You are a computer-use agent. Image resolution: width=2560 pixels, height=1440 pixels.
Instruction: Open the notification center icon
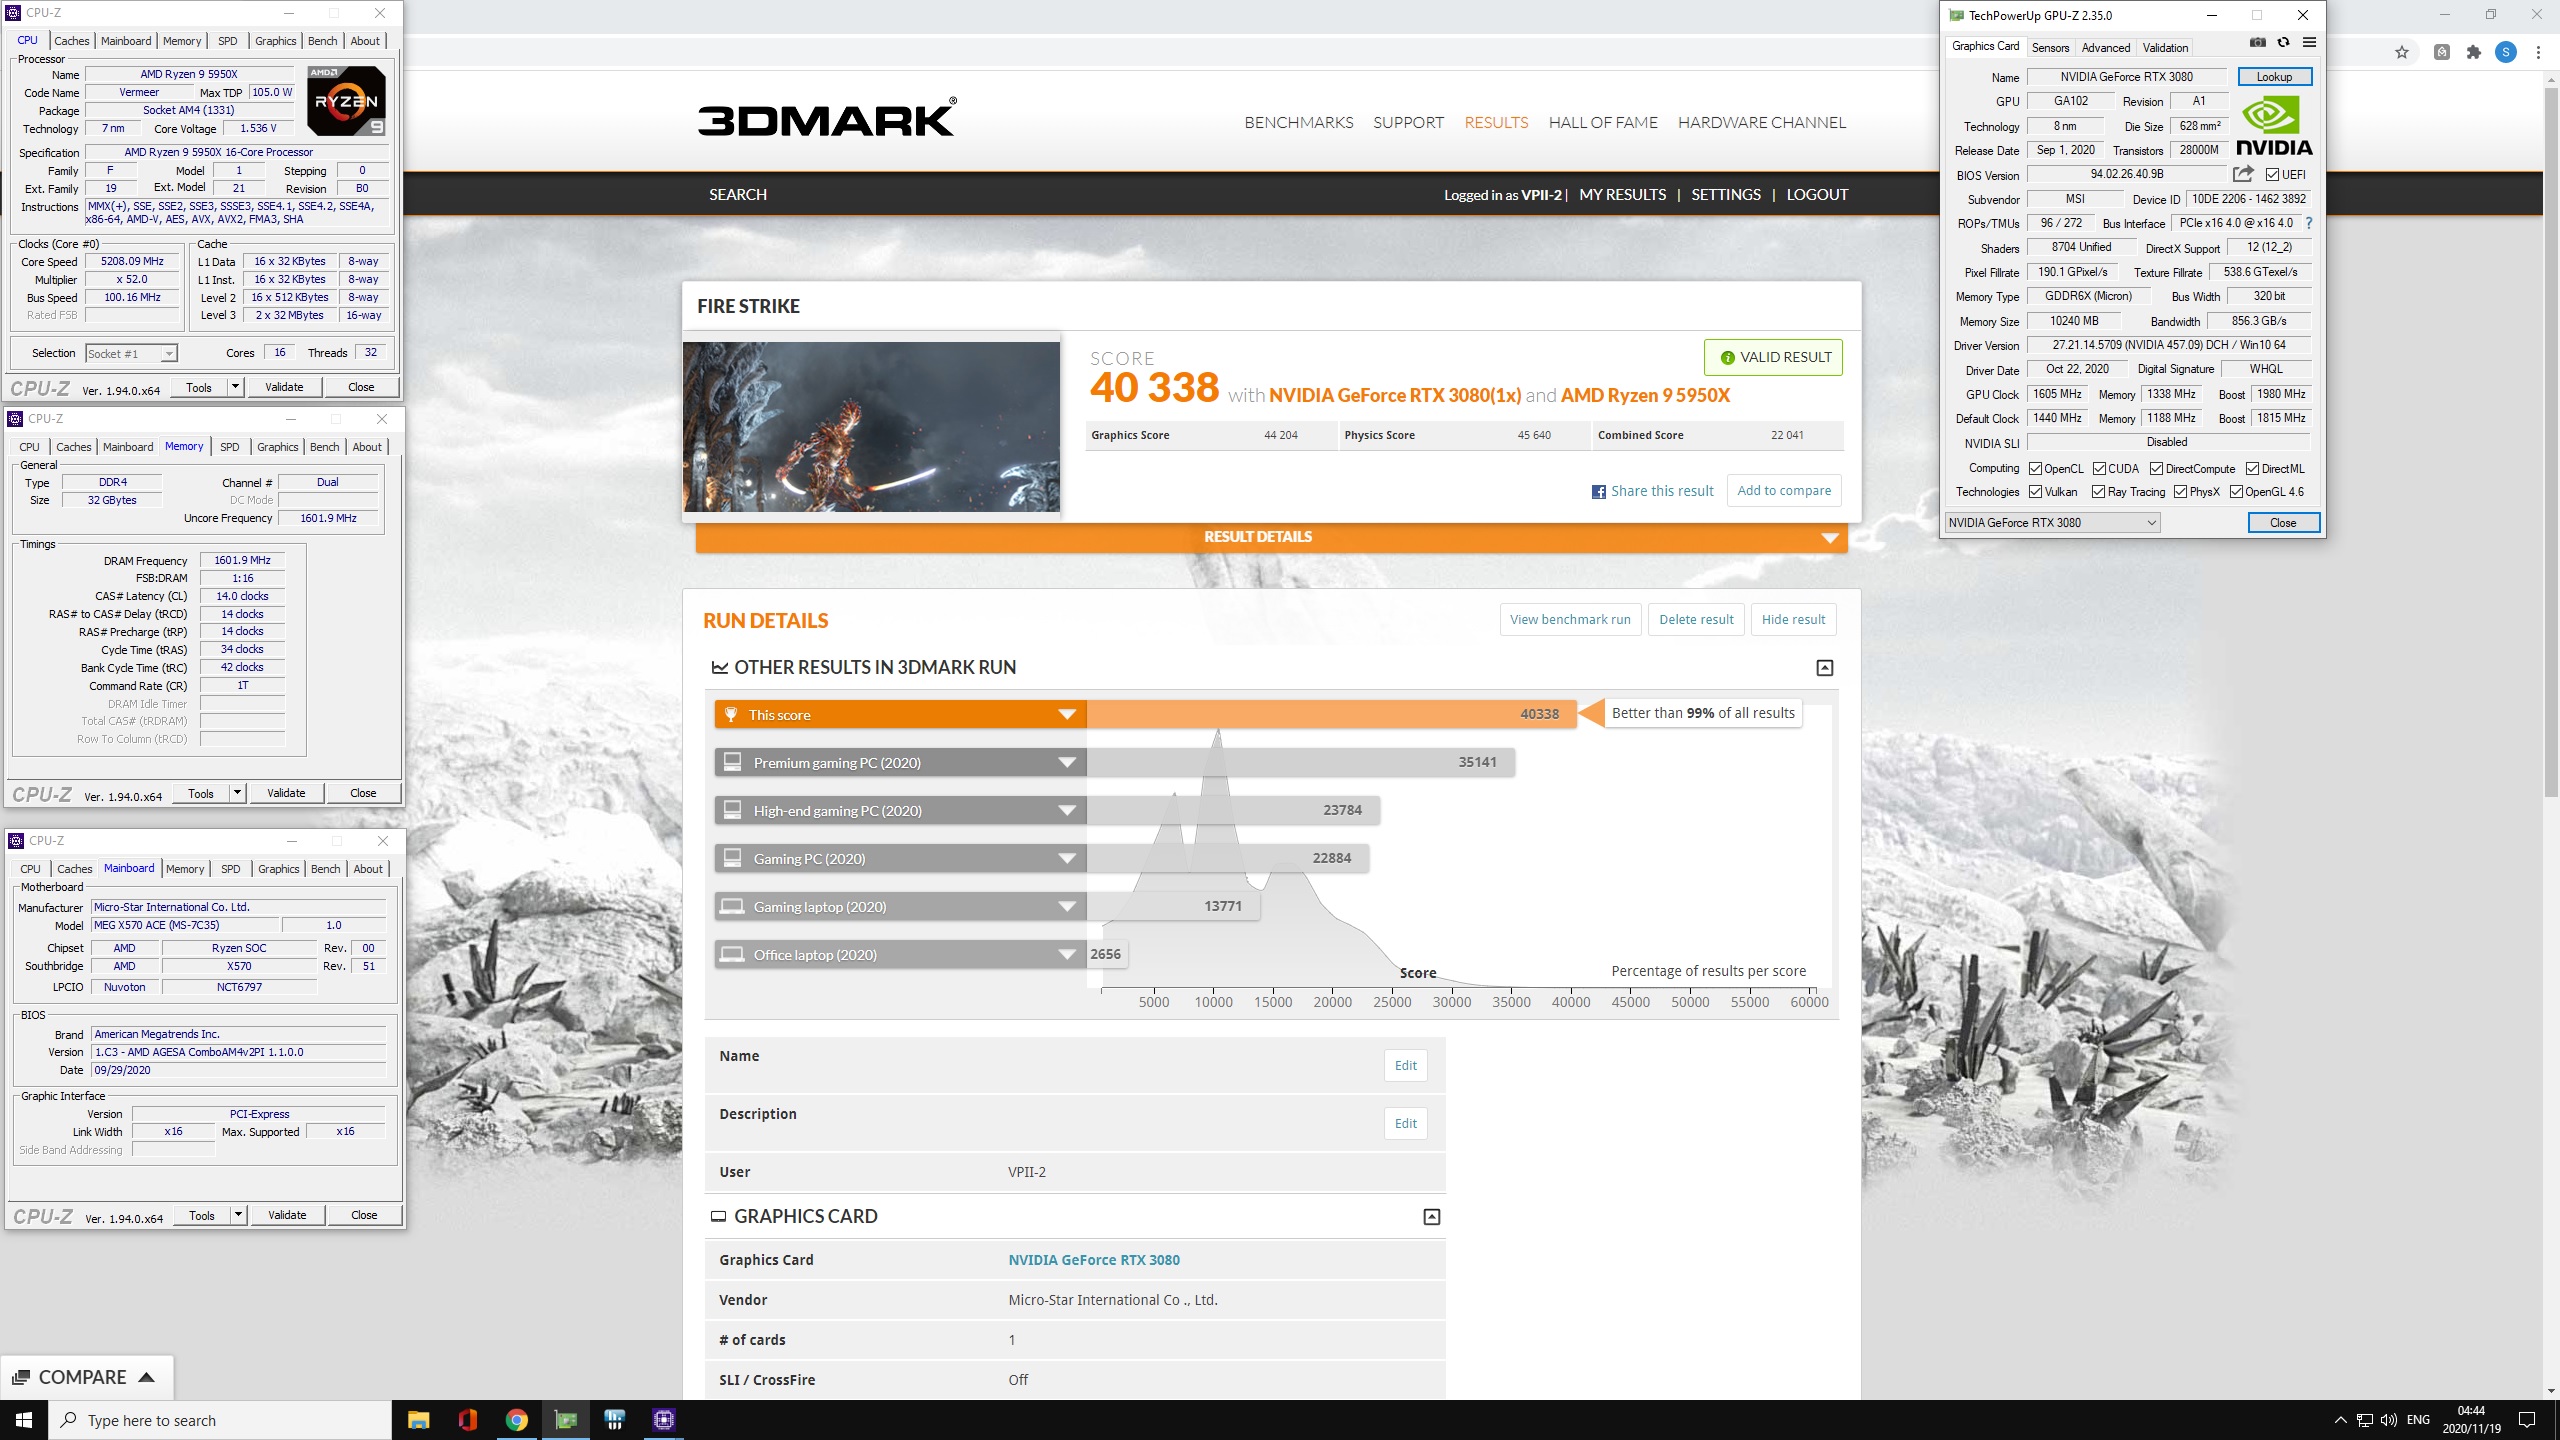point(2527,1420)
